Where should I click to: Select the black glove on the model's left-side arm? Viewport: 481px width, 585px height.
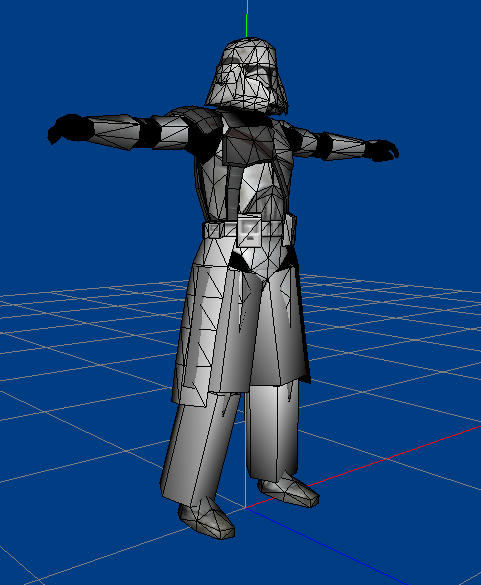(70, 129)
